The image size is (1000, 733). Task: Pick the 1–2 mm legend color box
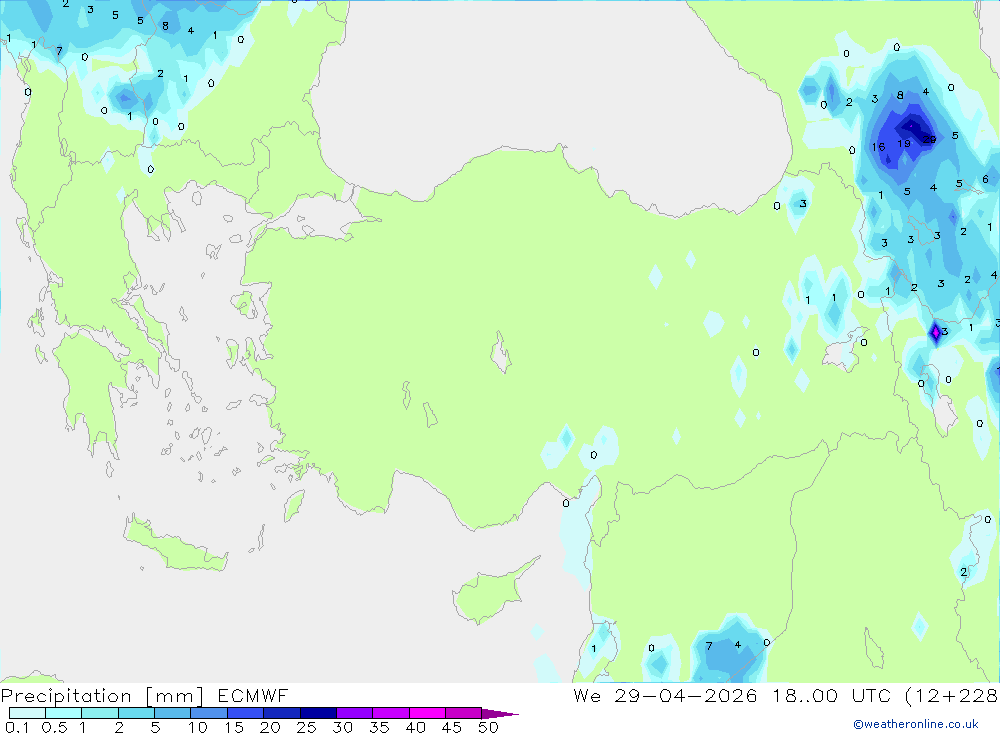99,713
